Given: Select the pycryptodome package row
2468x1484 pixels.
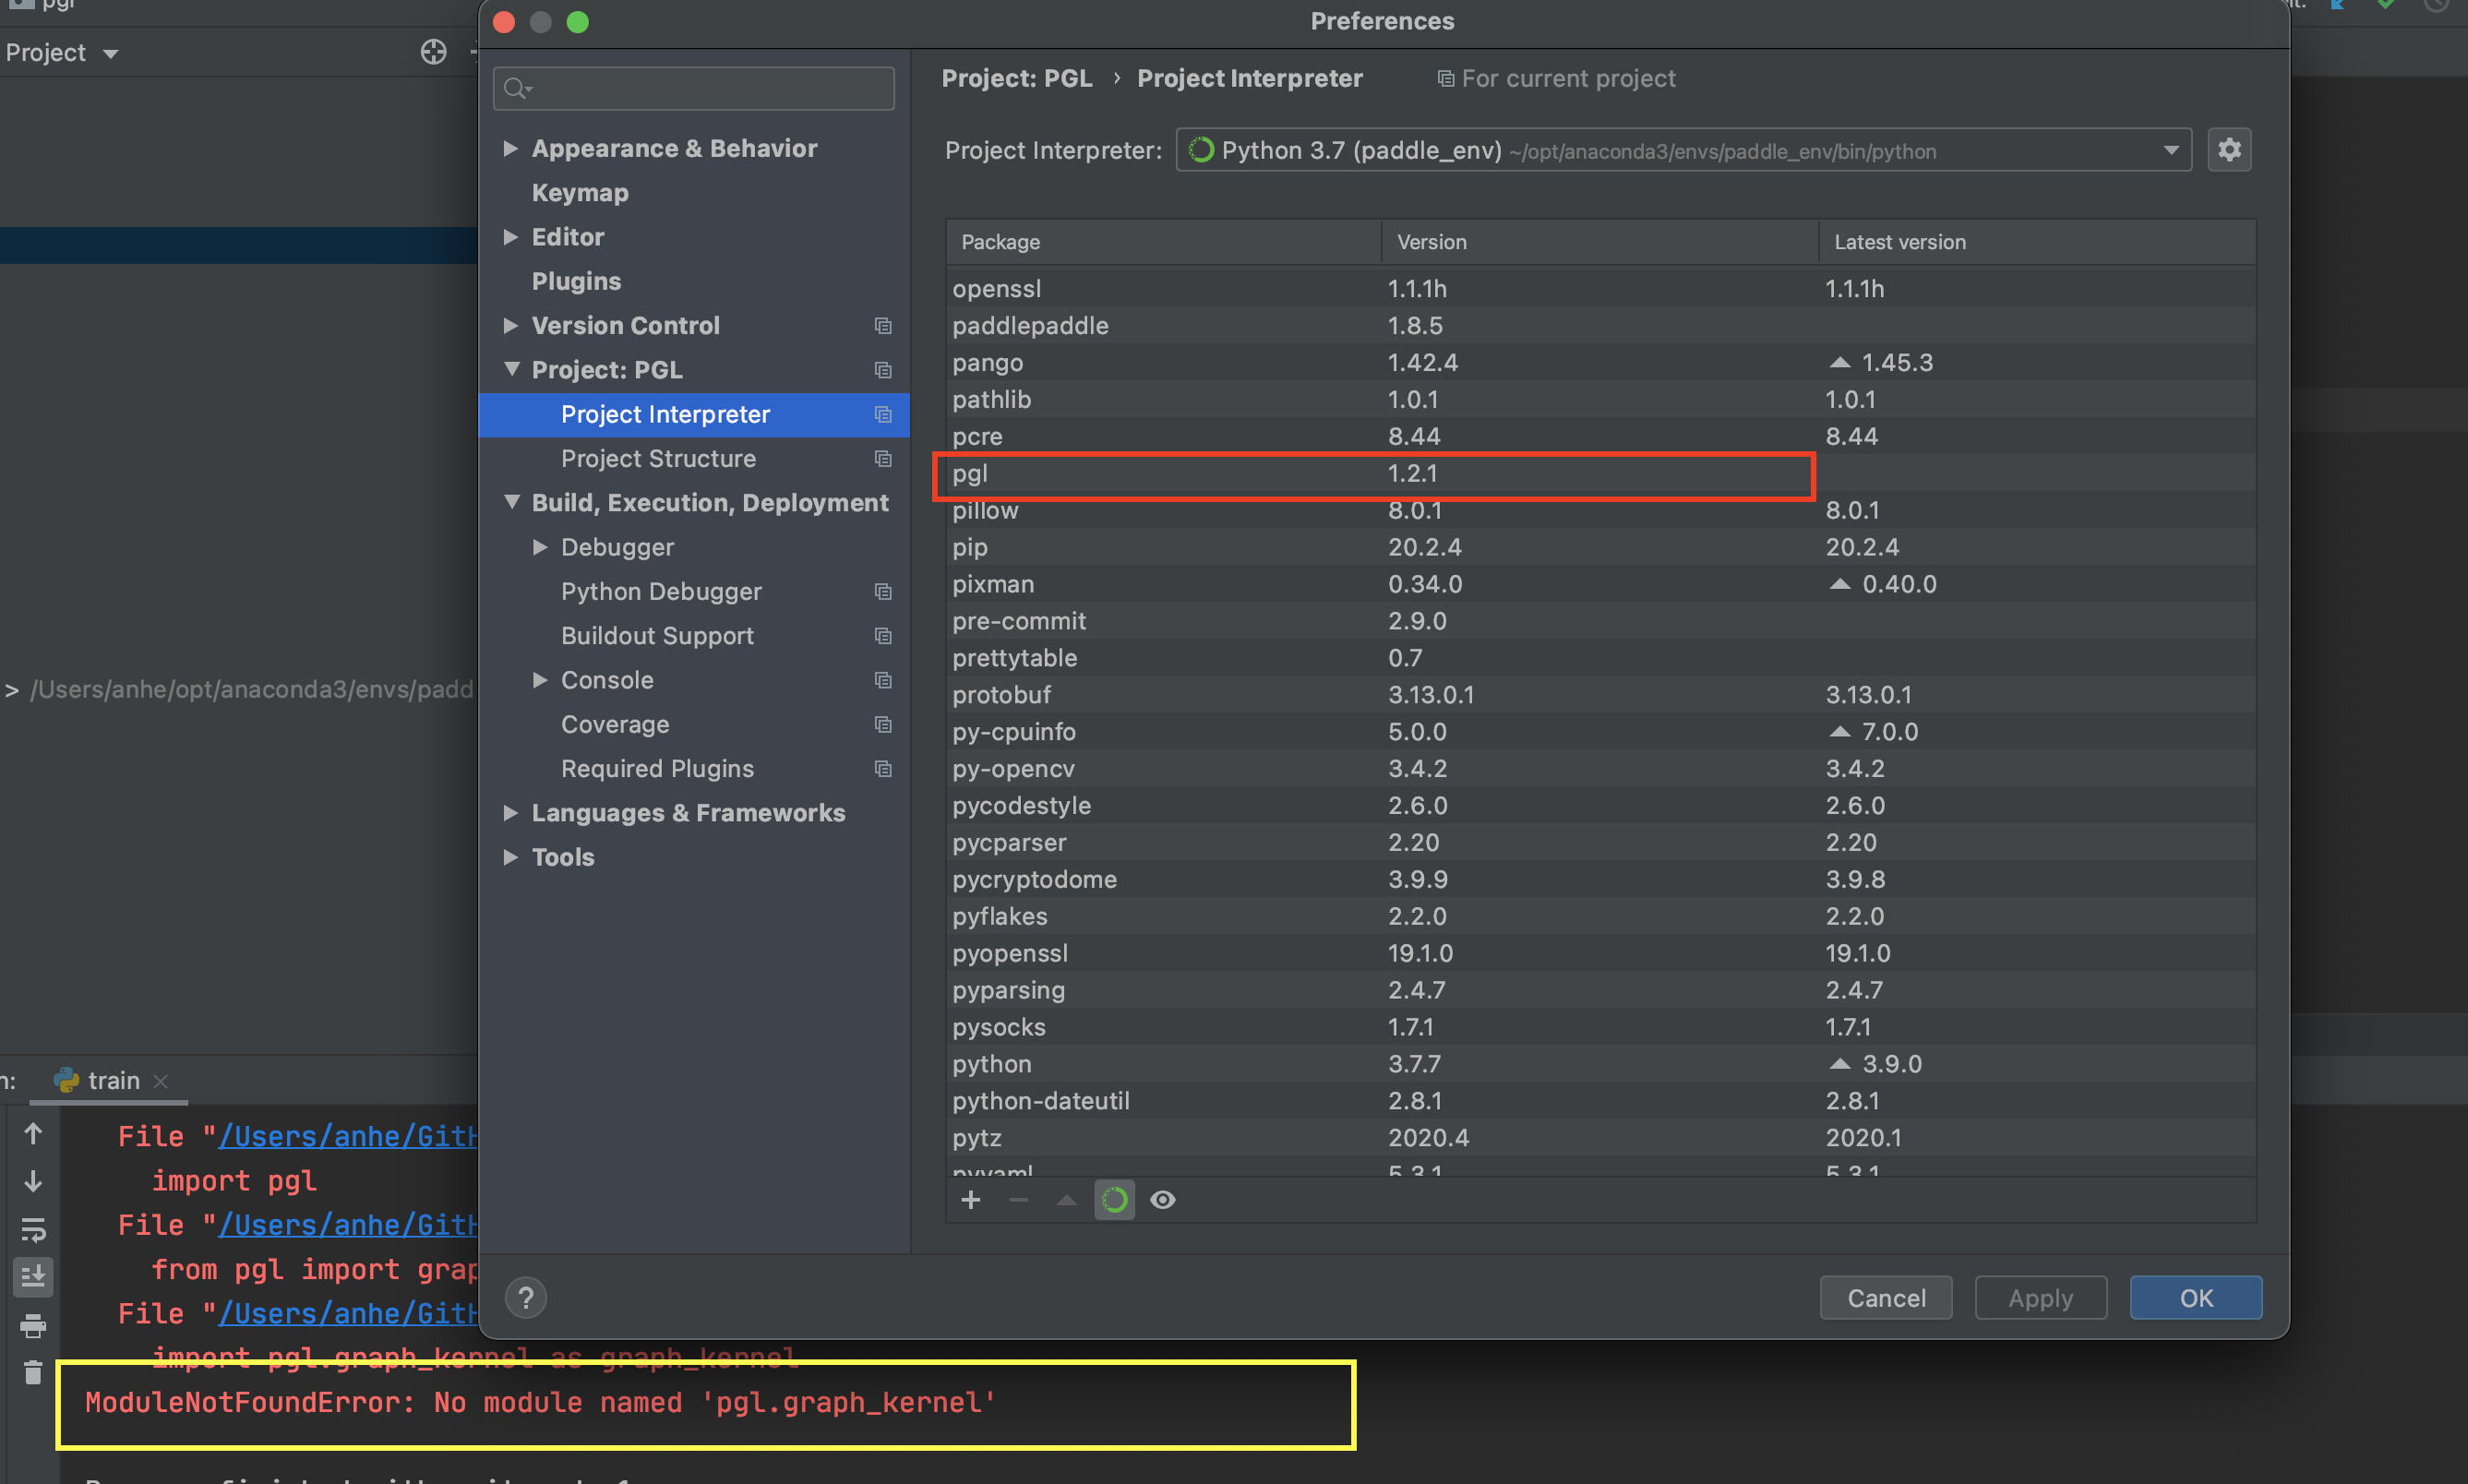Looking at the screenshot, I should click(x=1600, y=879).
